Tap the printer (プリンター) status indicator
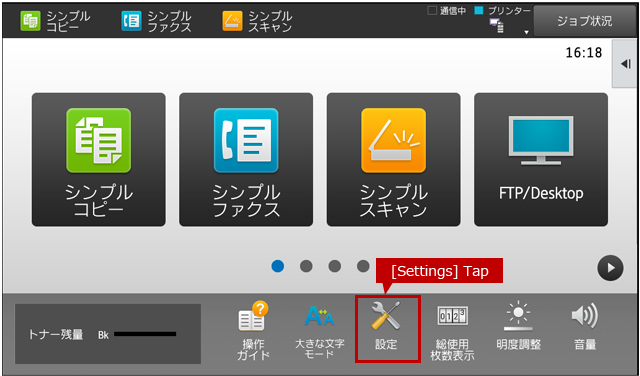This screenshot has width=640, height=376. tap(503, 11)
